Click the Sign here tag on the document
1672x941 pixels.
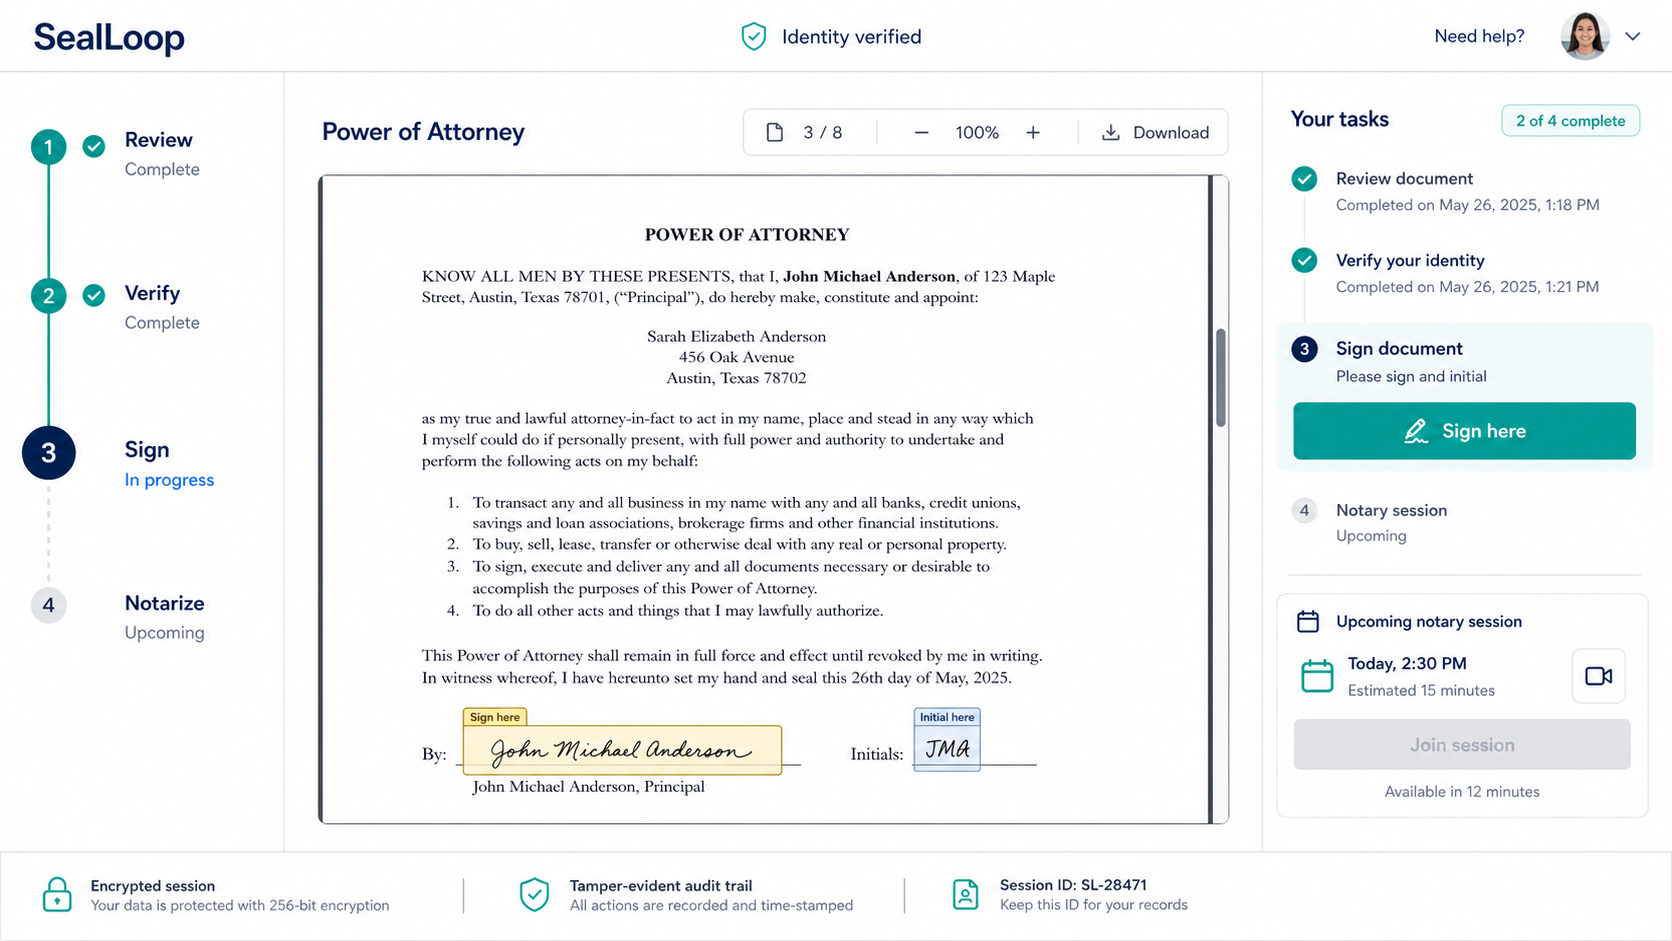494,717
